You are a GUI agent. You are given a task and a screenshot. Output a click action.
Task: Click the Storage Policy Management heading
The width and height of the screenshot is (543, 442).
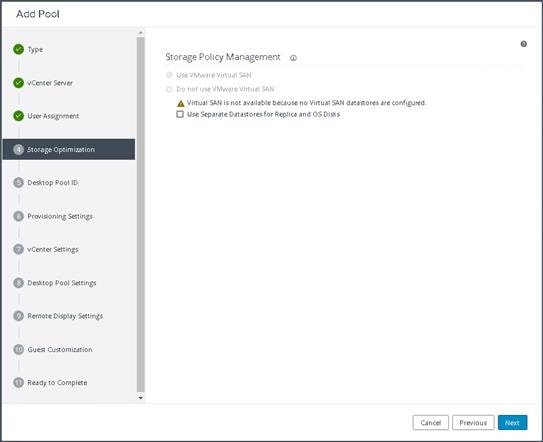point(223,57)
